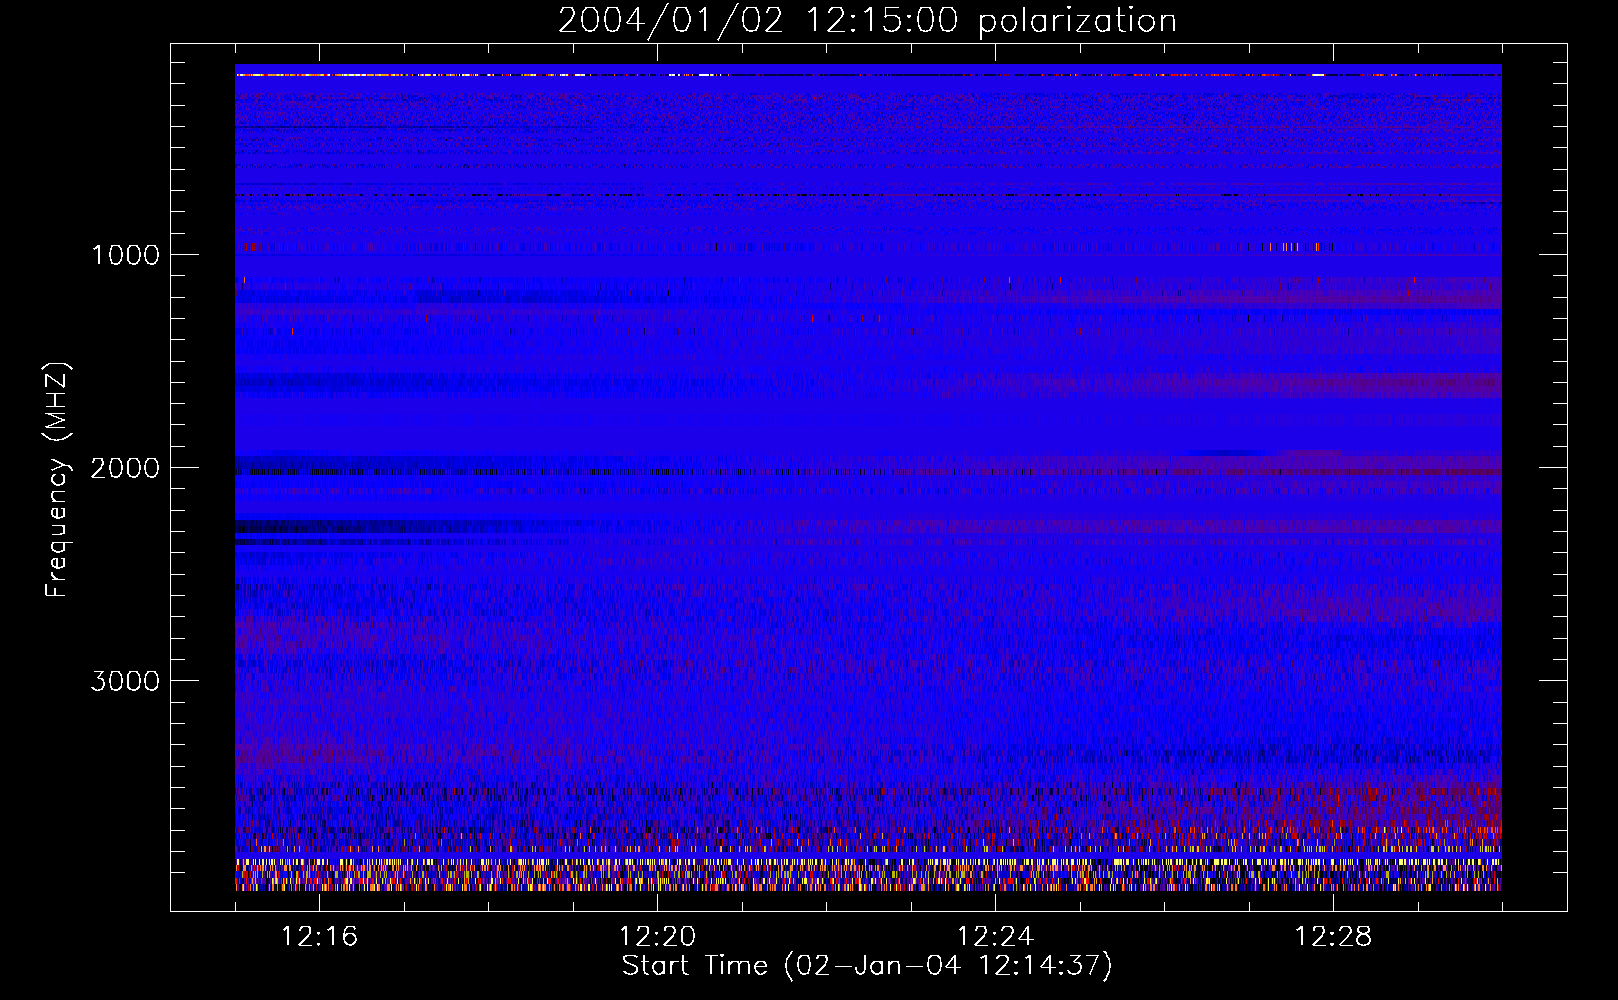This screenshot has width=1618, height=1000.
Task: Click the '12:24' time axis tick label
Action: tap(995, 937)
